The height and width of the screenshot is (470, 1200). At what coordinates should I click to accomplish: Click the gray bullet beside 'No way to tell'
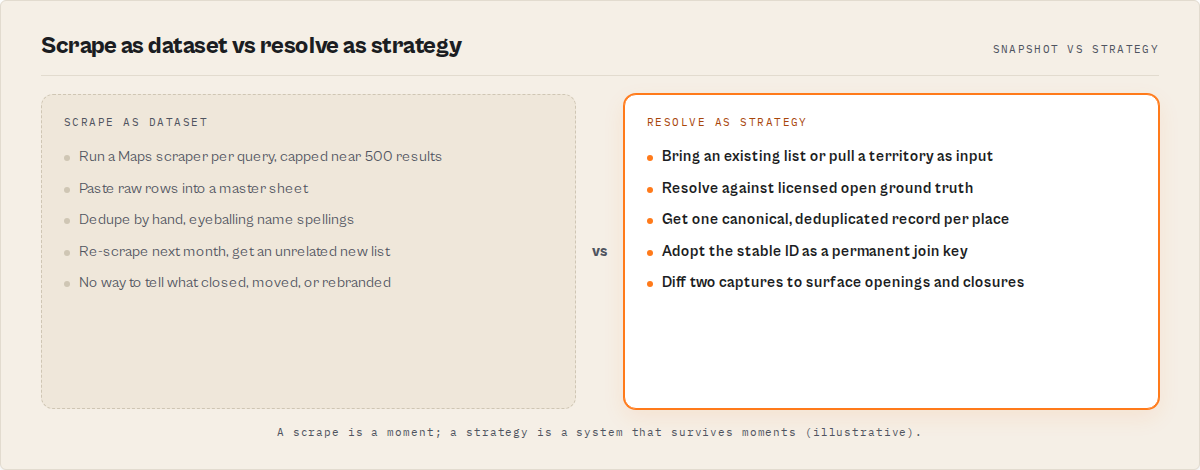point(67,283)
